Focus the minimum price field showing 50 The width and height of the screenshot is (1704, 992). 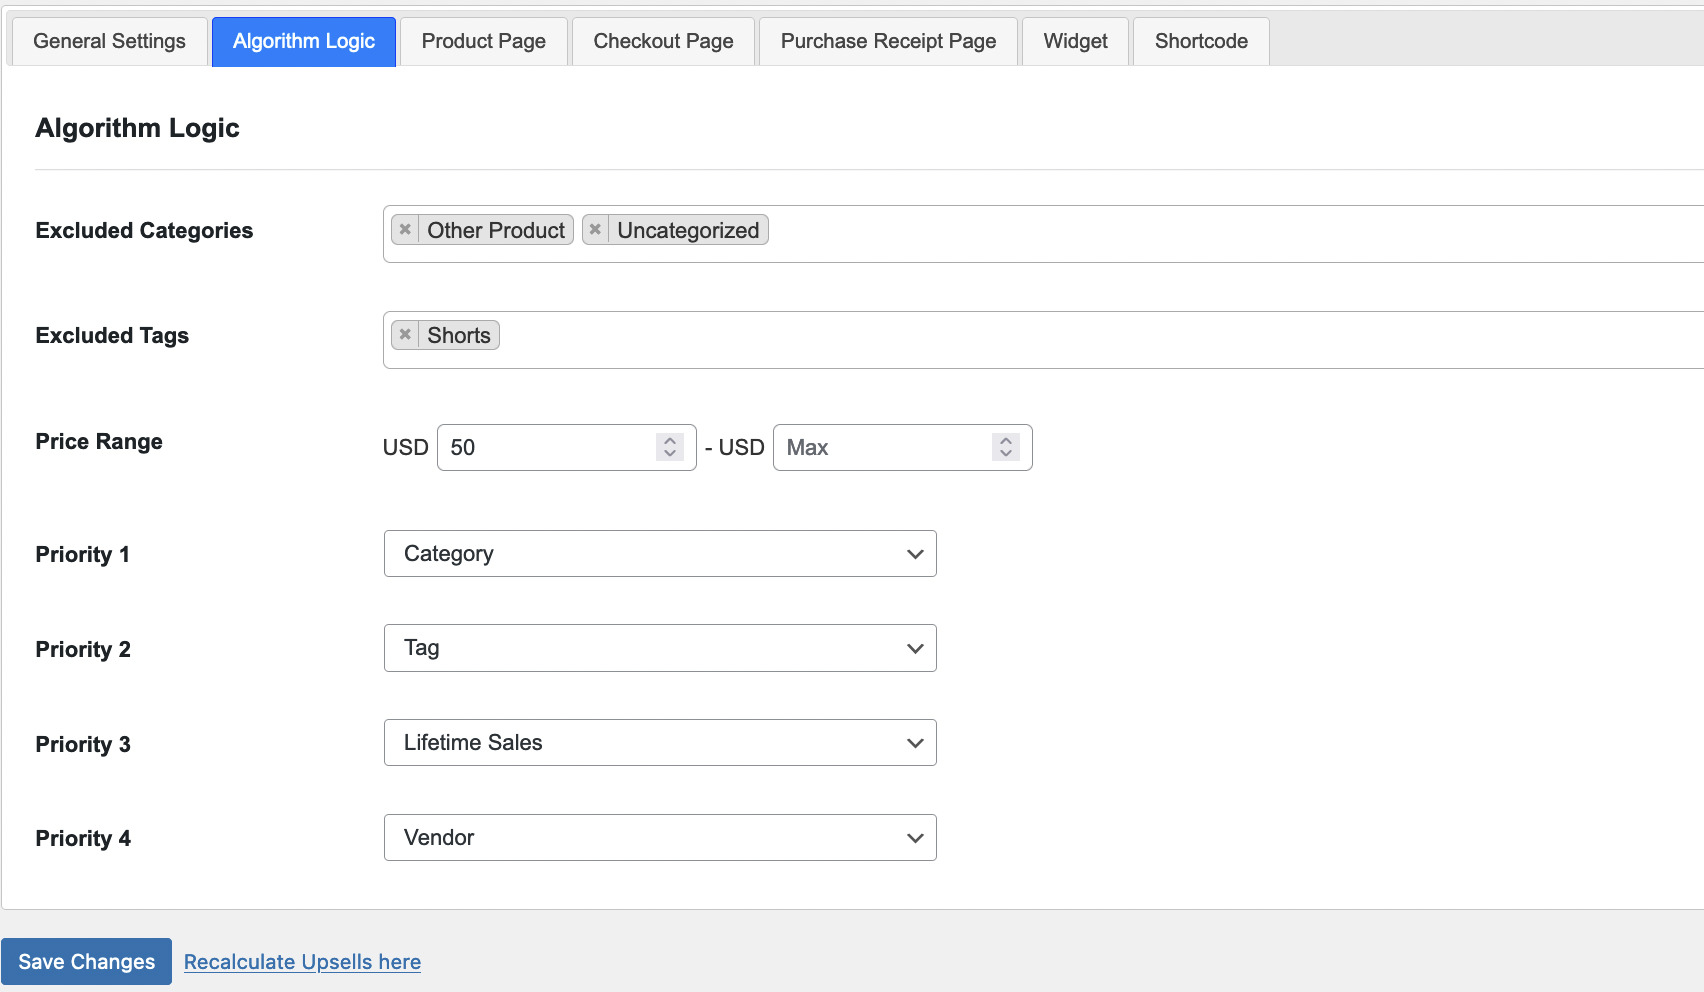547,447
